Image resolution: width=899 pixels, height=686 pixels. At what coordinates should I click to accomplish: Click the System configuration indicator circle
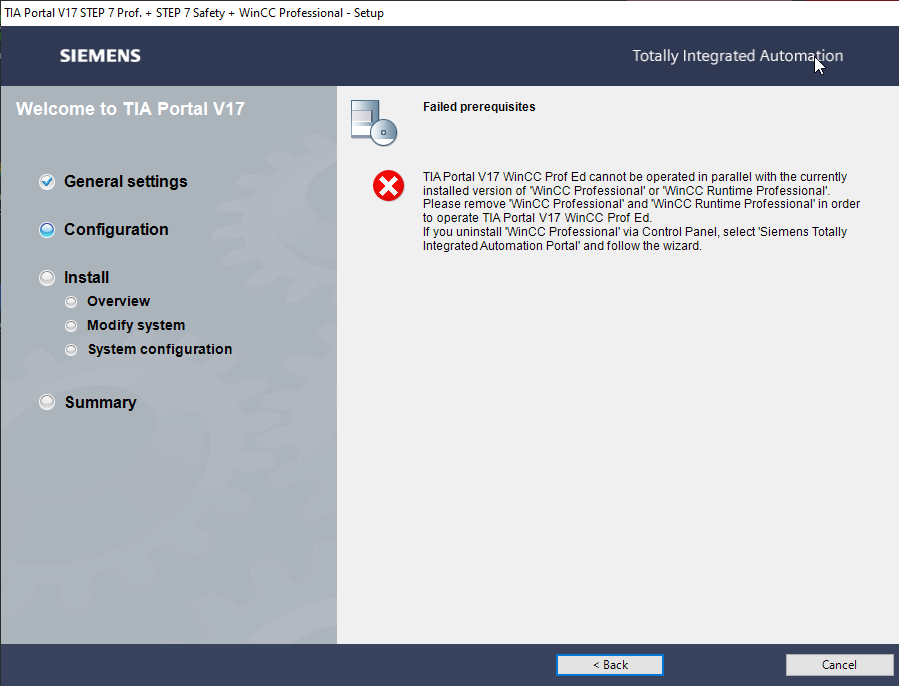click(x=71, y=350)
